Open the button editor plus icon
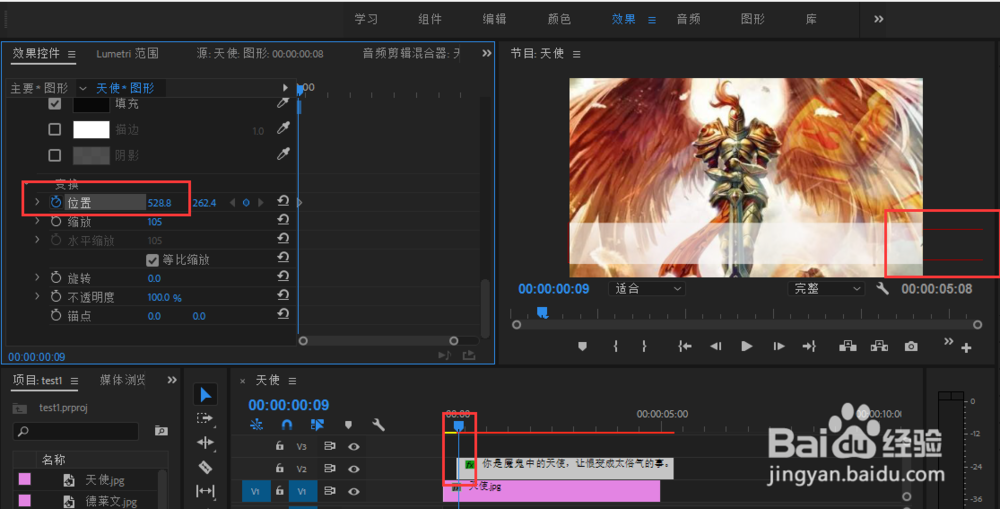Screen dimensions: 1000x509 tap(966, 348)
